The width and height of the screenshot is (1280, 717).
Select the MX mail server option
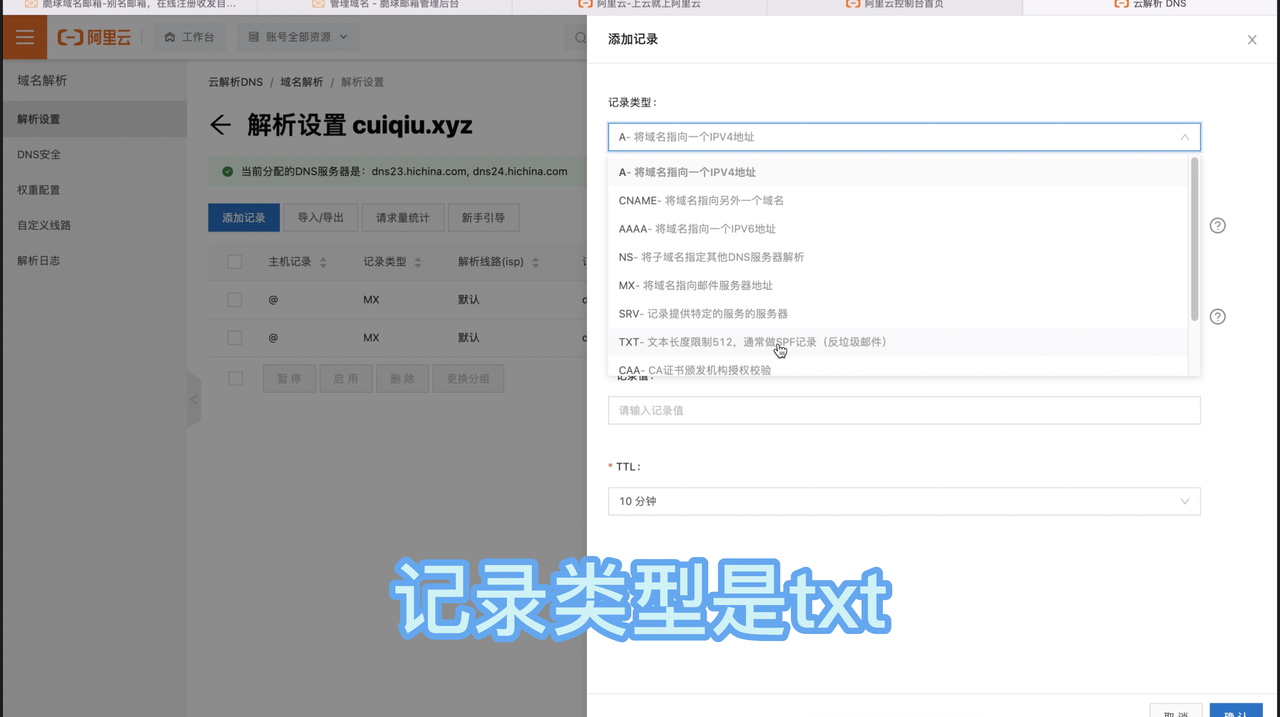tap(897, 285)
